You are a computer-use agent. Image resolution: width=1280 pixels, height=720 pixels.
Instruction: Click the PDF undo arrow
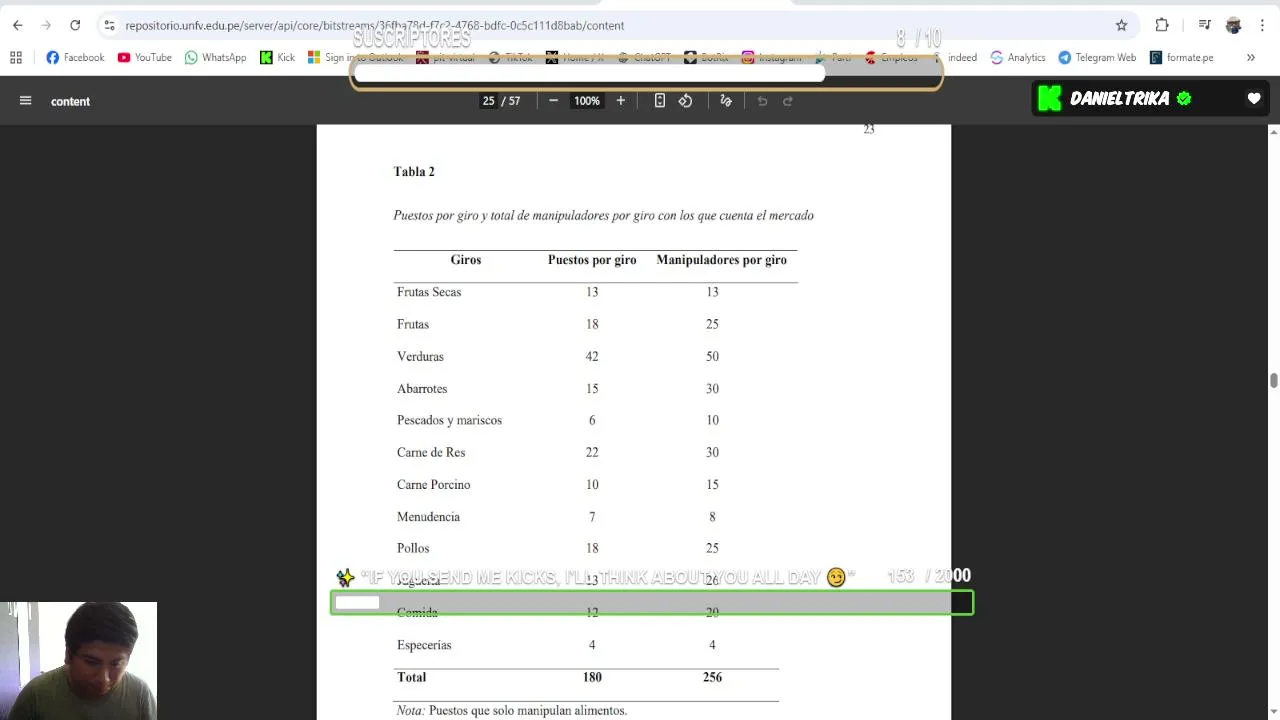click(x=762, y=100)
